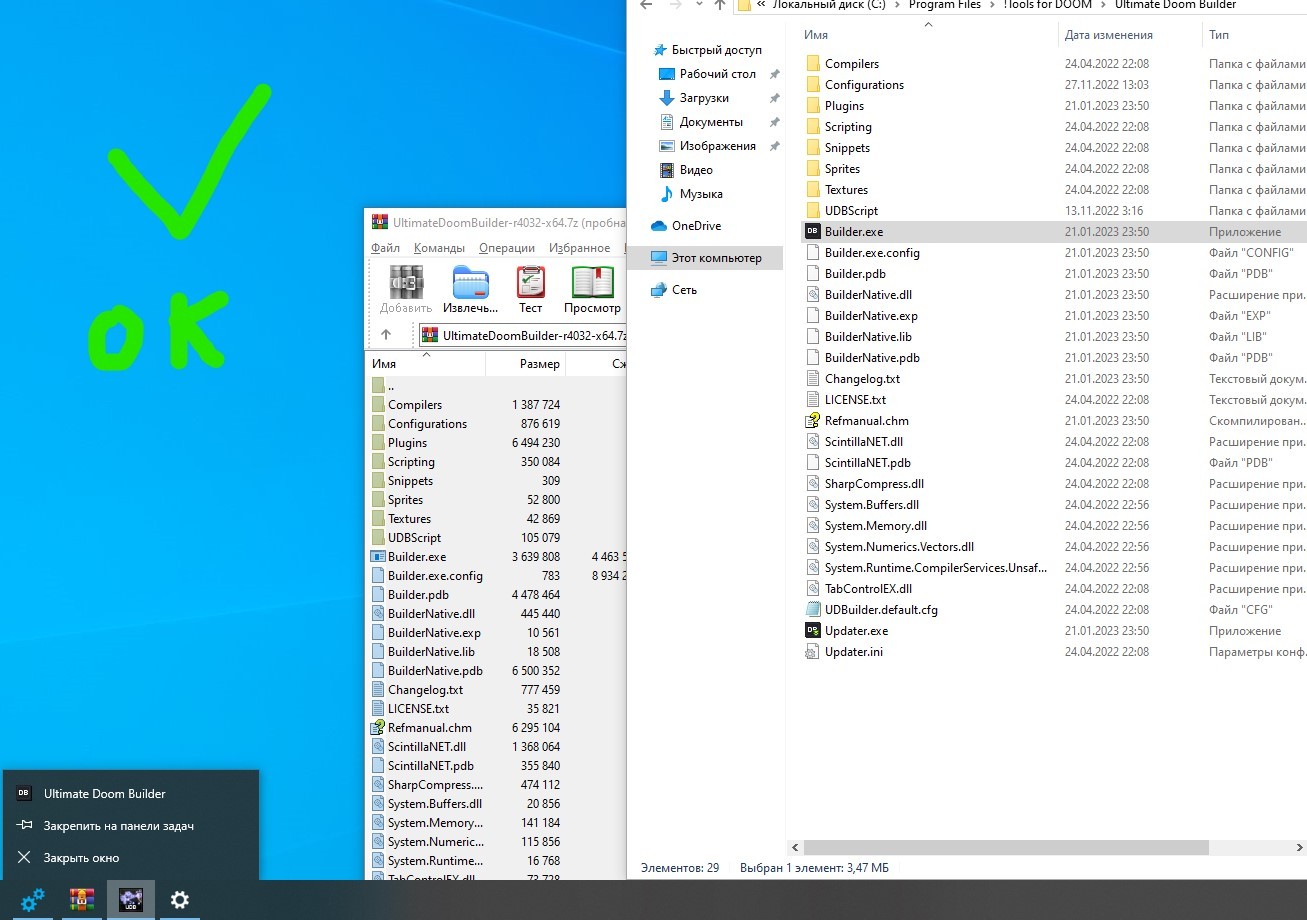Open the white gear Settings taskbar icon
The width and height of the screenshot is (1307, 920).
point(180,900)
